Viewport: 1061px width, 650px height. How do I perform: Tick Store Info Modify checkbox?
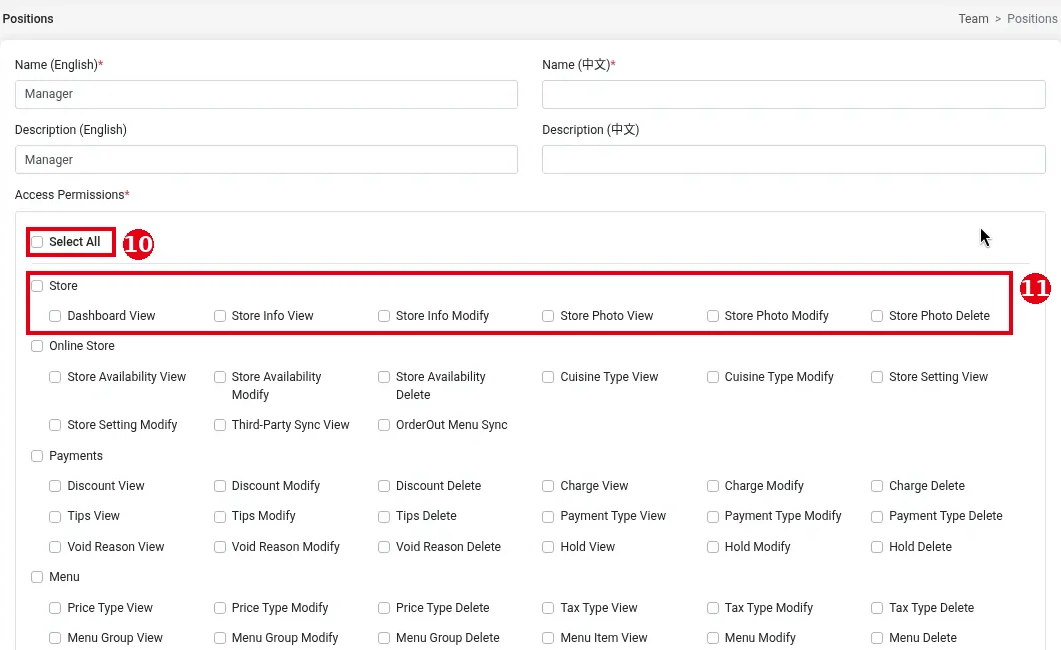click(384, 316)
